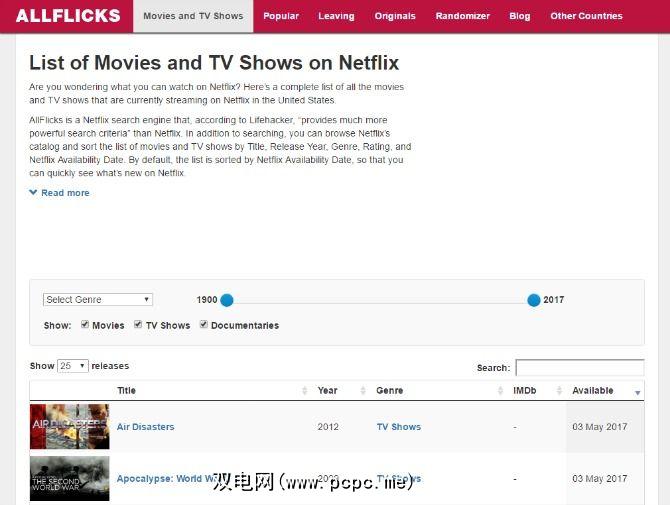Viewport: 670px width, 505px height.
Task: Click TV Shows genre link for Air Disasters
Action: tap(399, 427)
